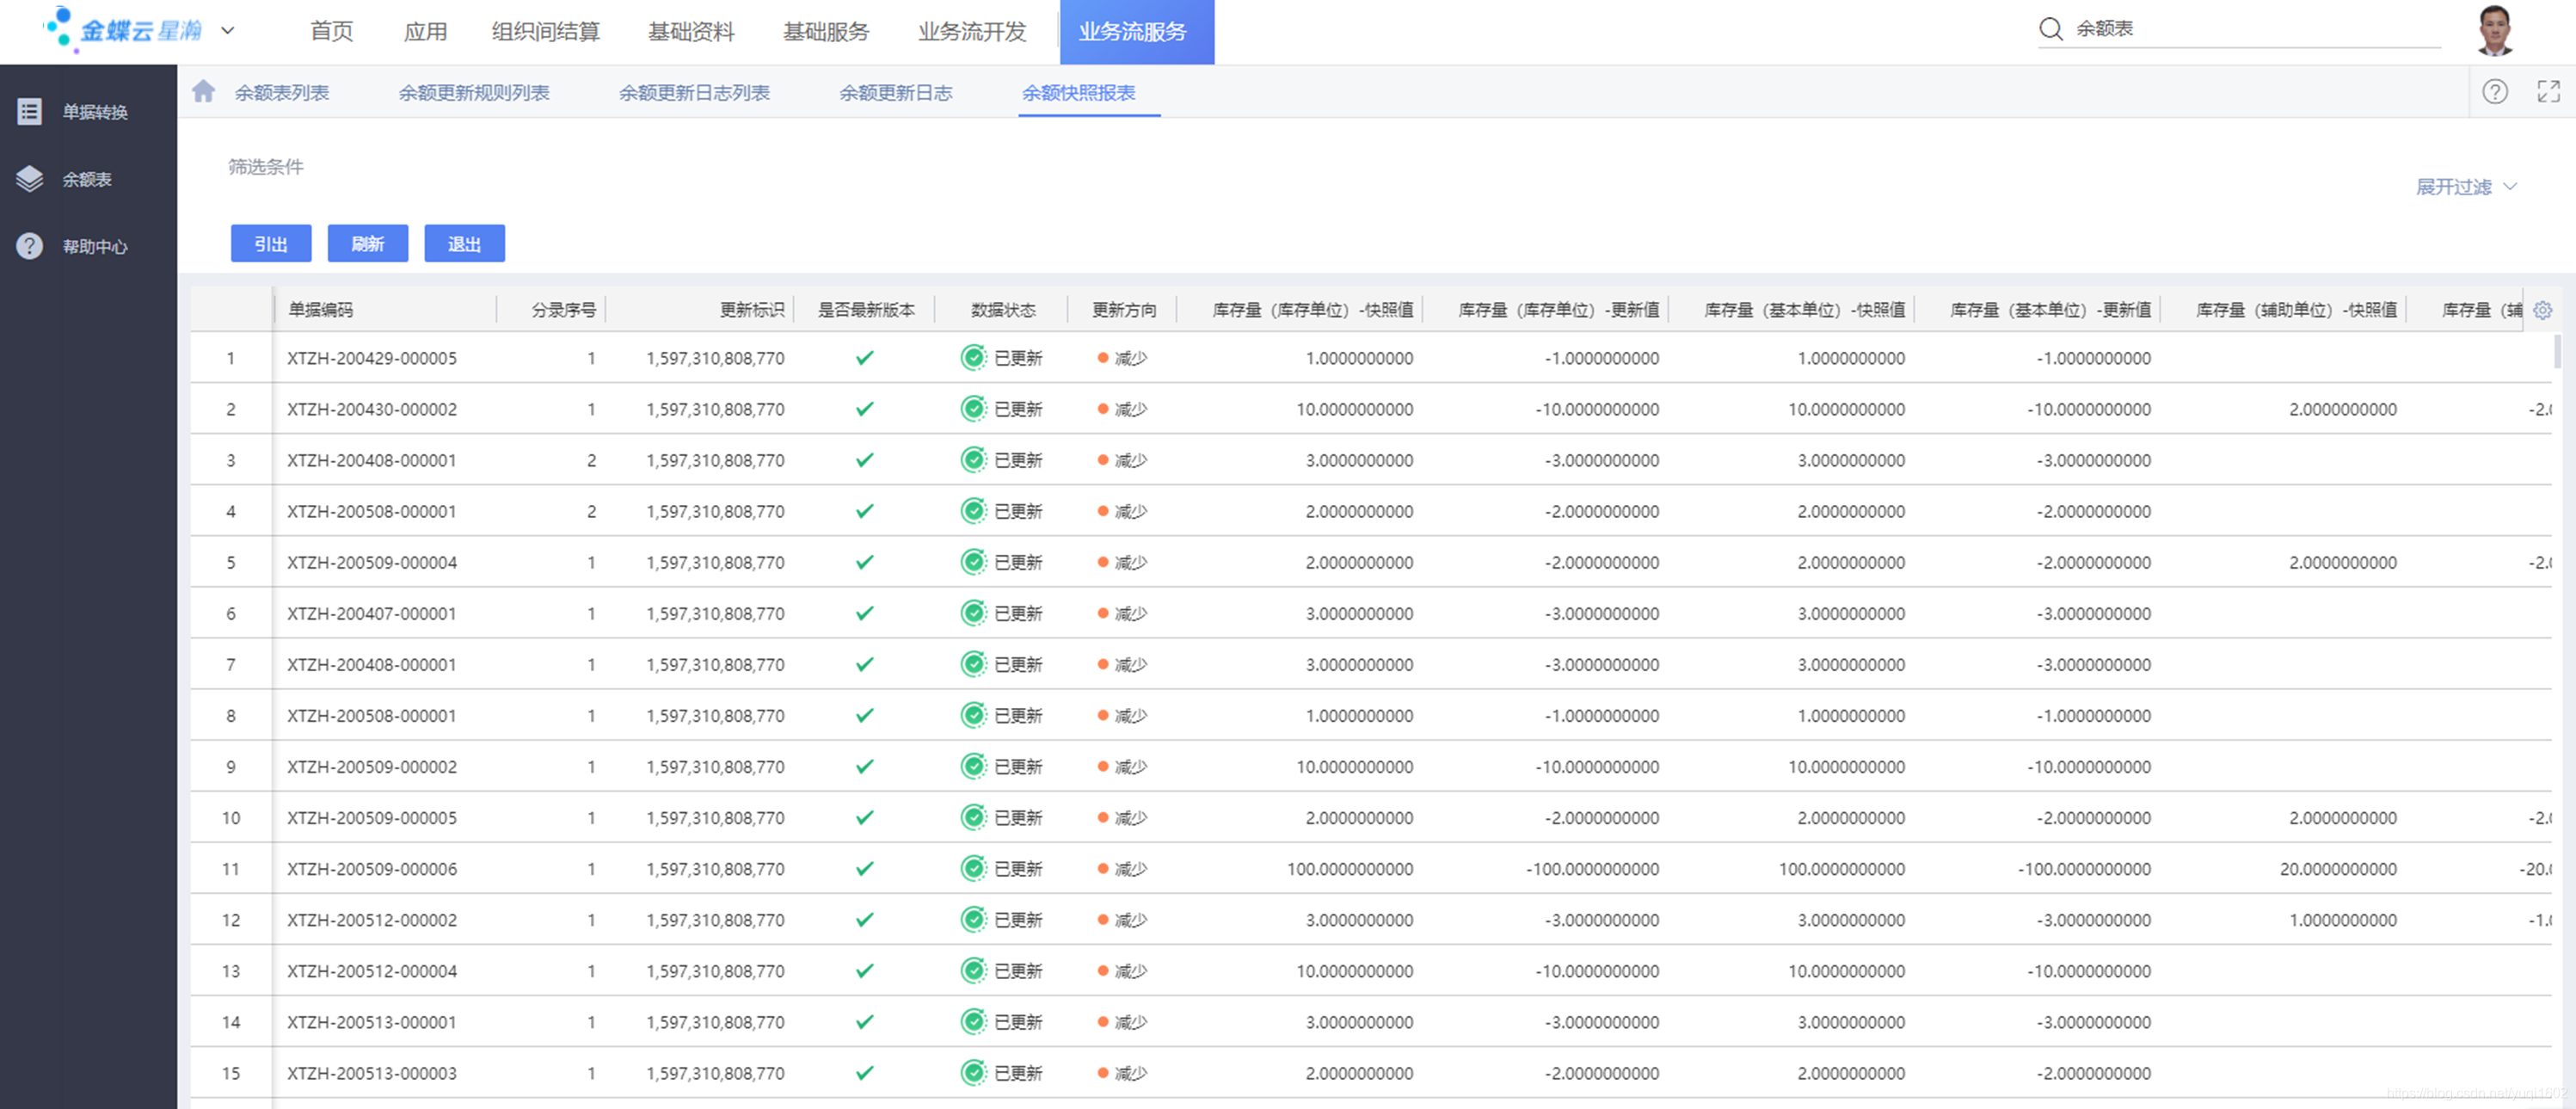Click the fullscreen expand icon
Image resolution: width=2576 pixels, height=1109 pixels.
pyautogui.click(x=2548, y=92)
